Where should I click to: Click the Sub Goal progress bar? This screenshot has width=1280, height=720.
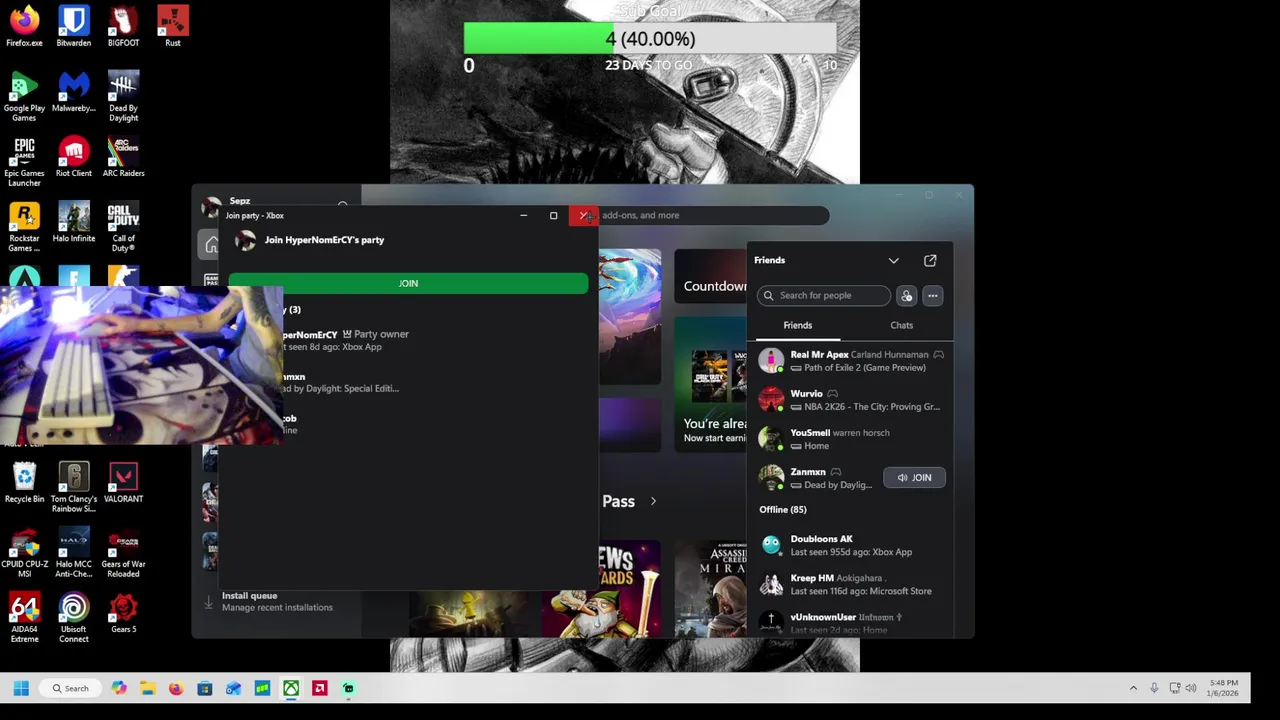[x=650, y=39]
